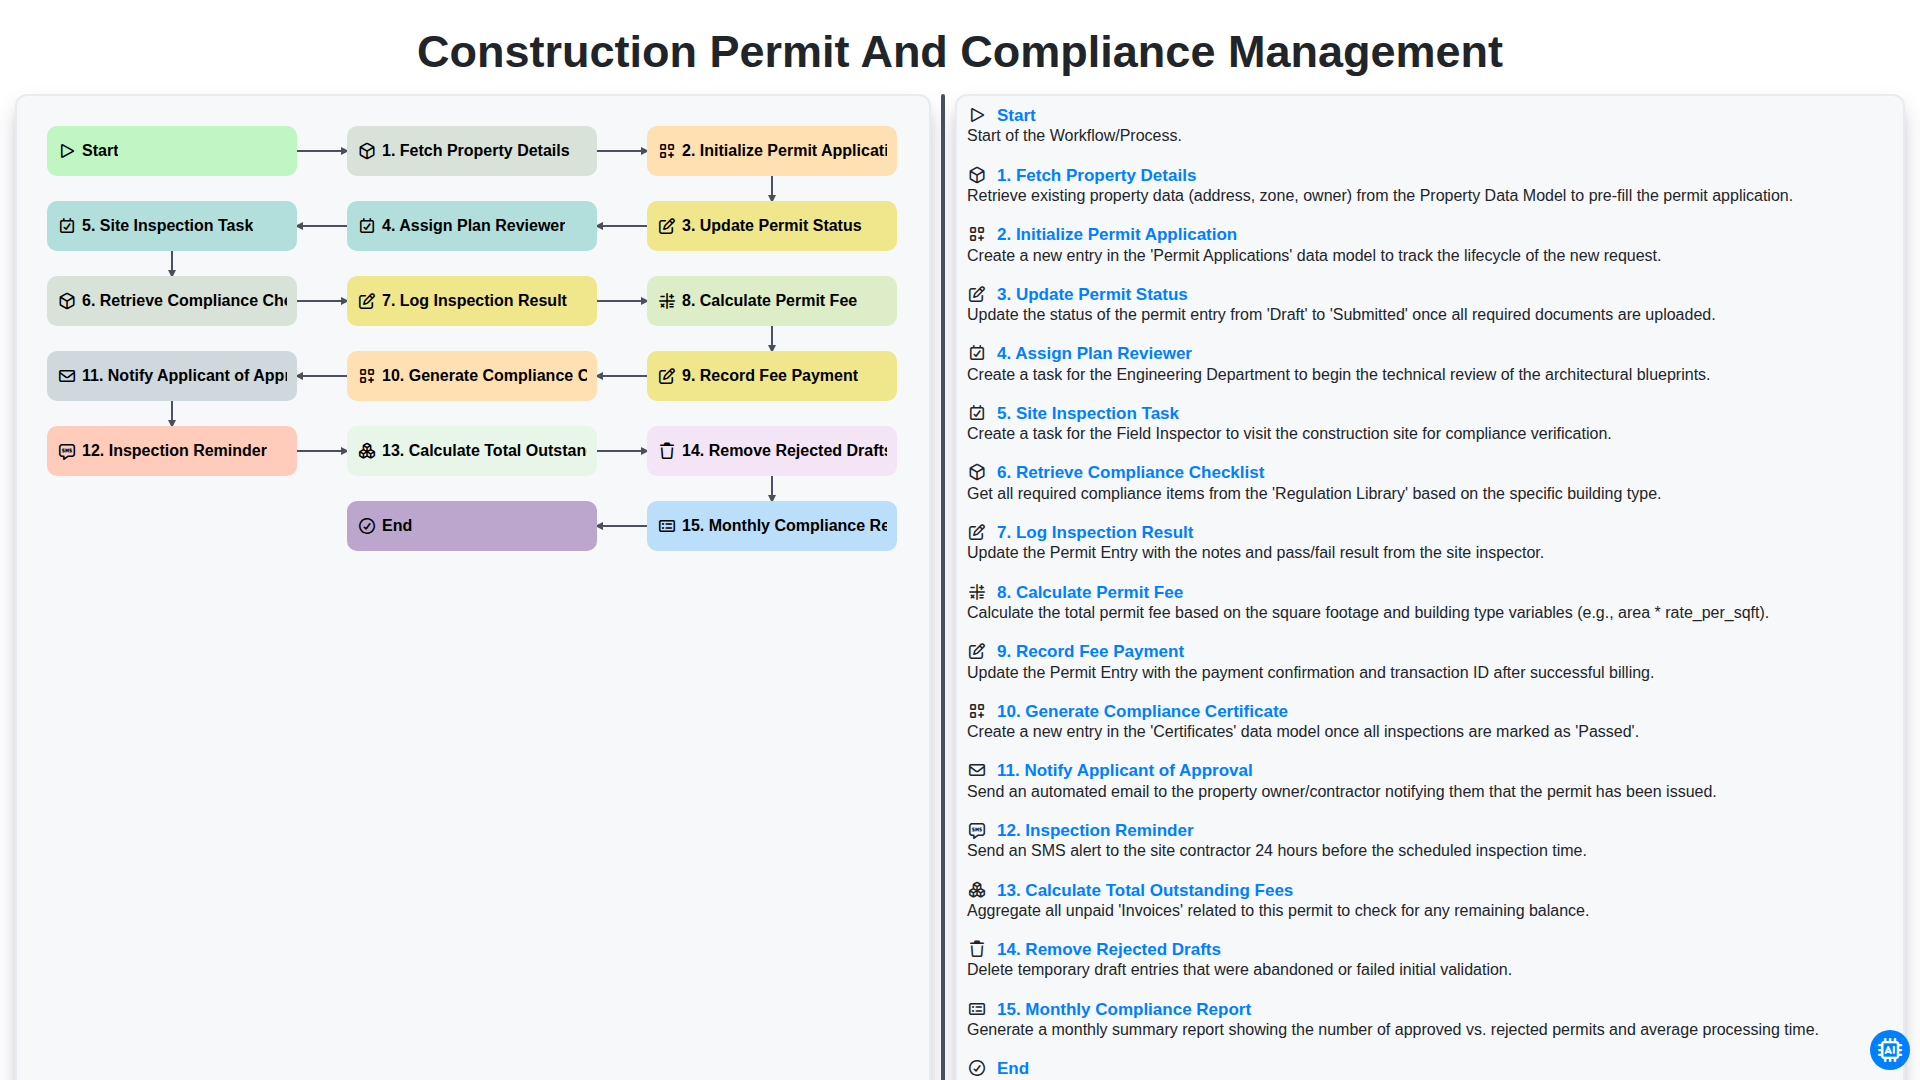The image size is (1920, 1080).
Task: Open the AI assistant chip button
Action: tap(1889, 1050)
